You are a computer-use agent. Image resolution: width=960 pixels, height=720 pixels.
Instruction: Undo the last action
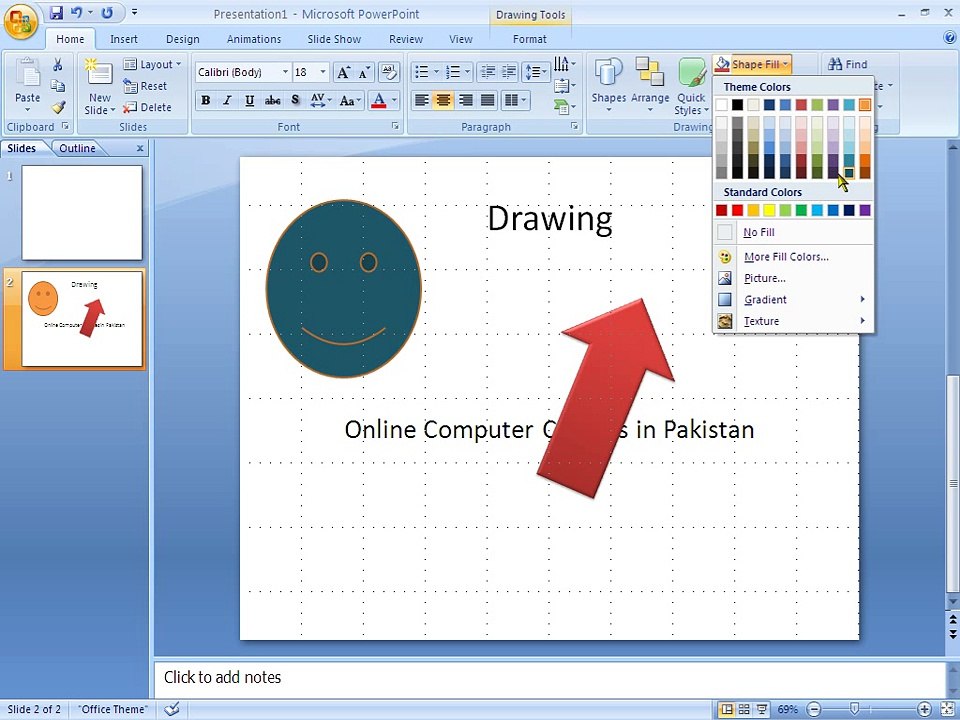point(77,12)
